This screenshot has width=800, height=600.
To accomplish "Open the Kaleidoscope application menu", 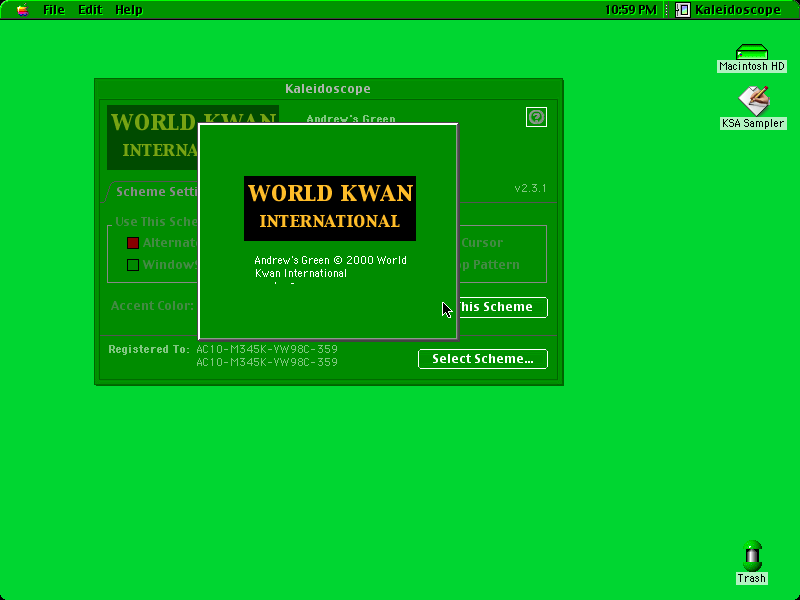I will [x=728, y=10].
